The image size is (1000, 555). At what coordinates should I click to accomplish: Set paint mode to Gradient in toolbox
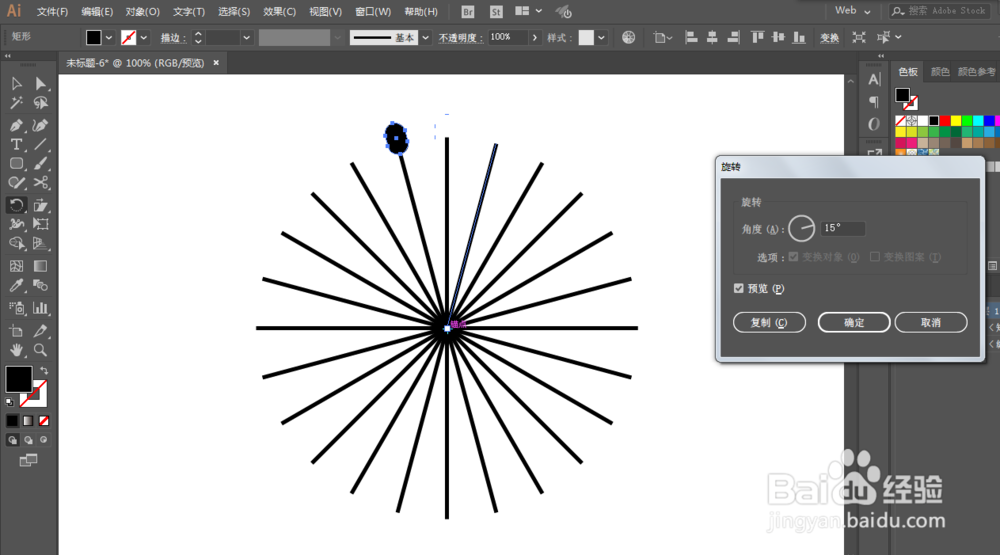pos(28,420)
